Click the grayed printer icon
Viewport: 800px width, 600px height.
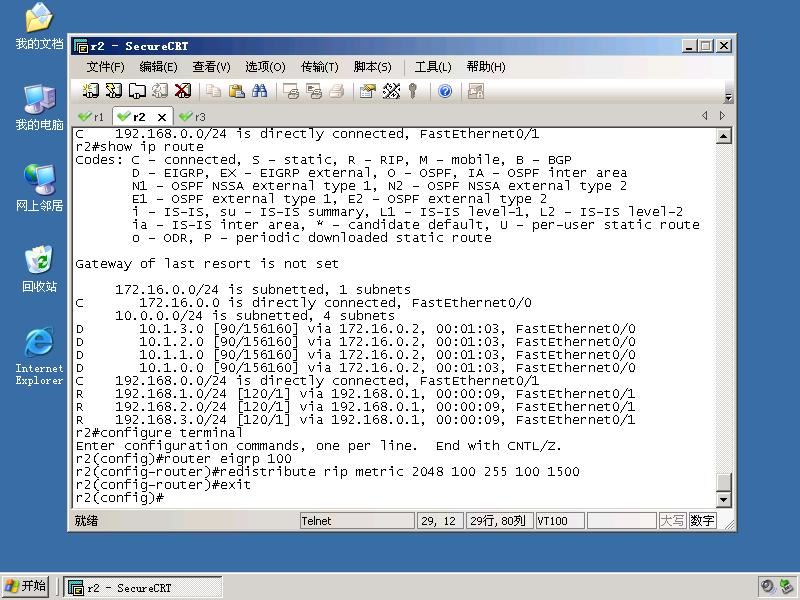pyautogui.click(x=337, y=91)
